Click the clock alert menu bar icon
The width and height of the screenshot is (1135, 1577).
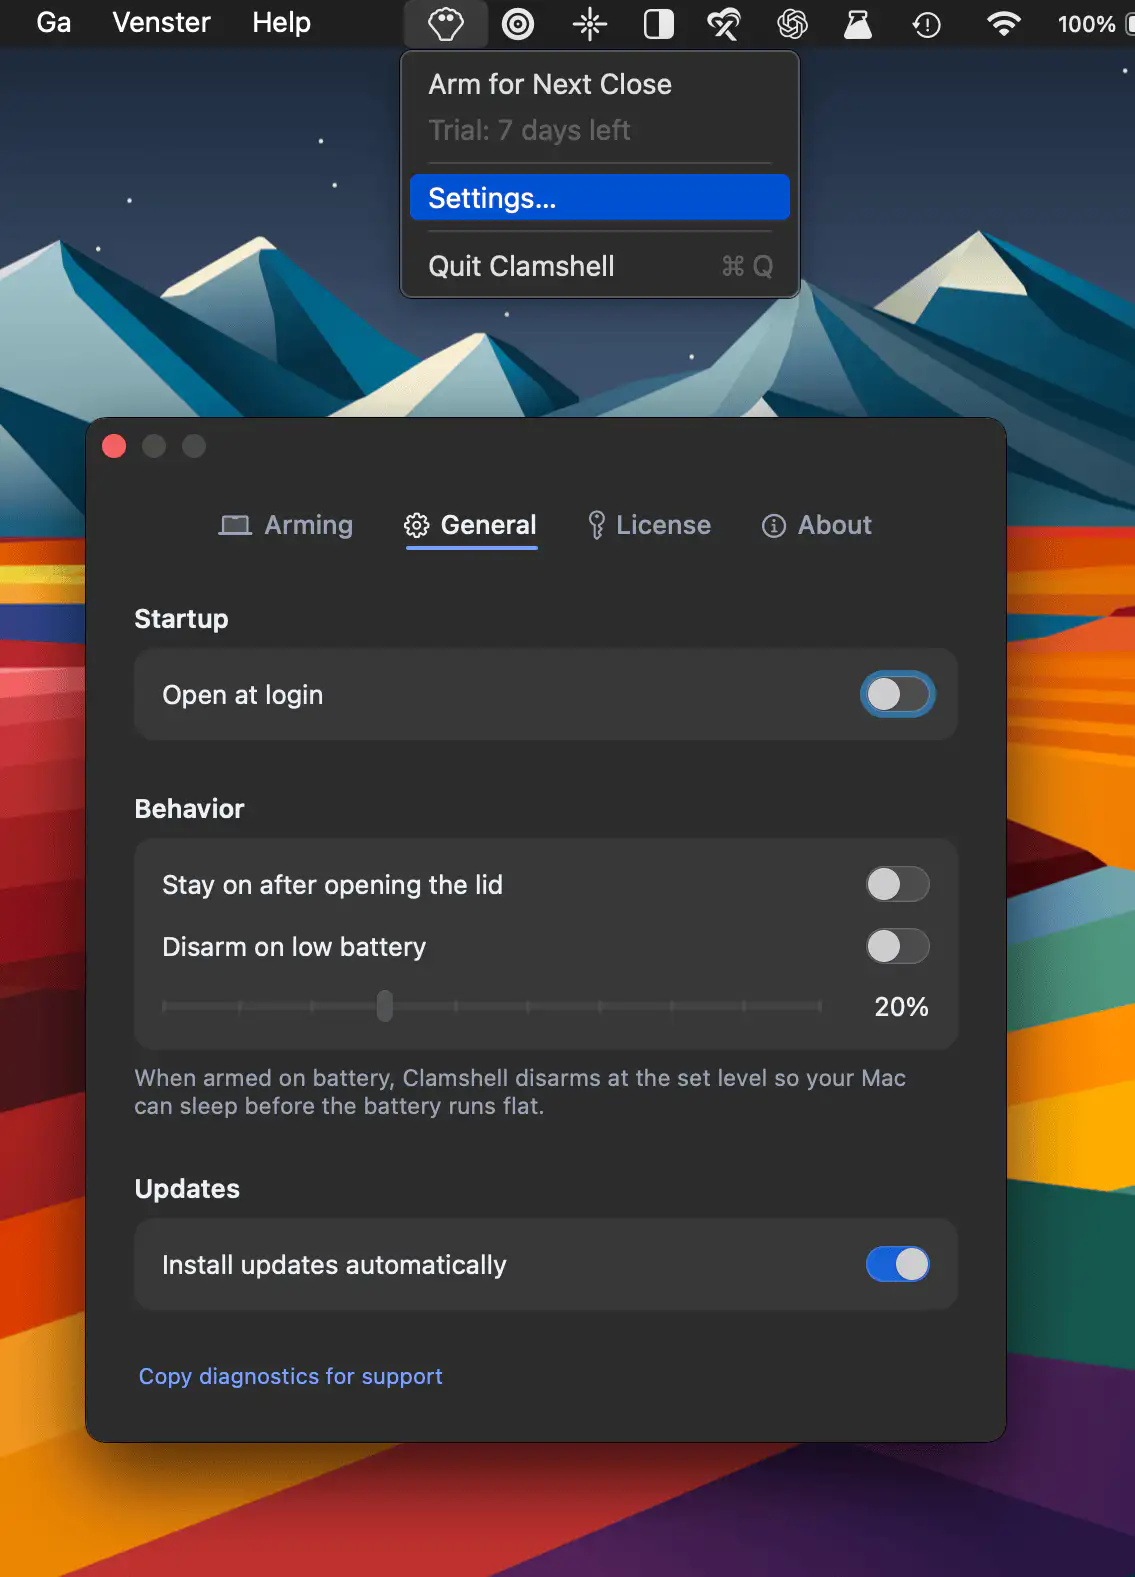coord(927,24)
